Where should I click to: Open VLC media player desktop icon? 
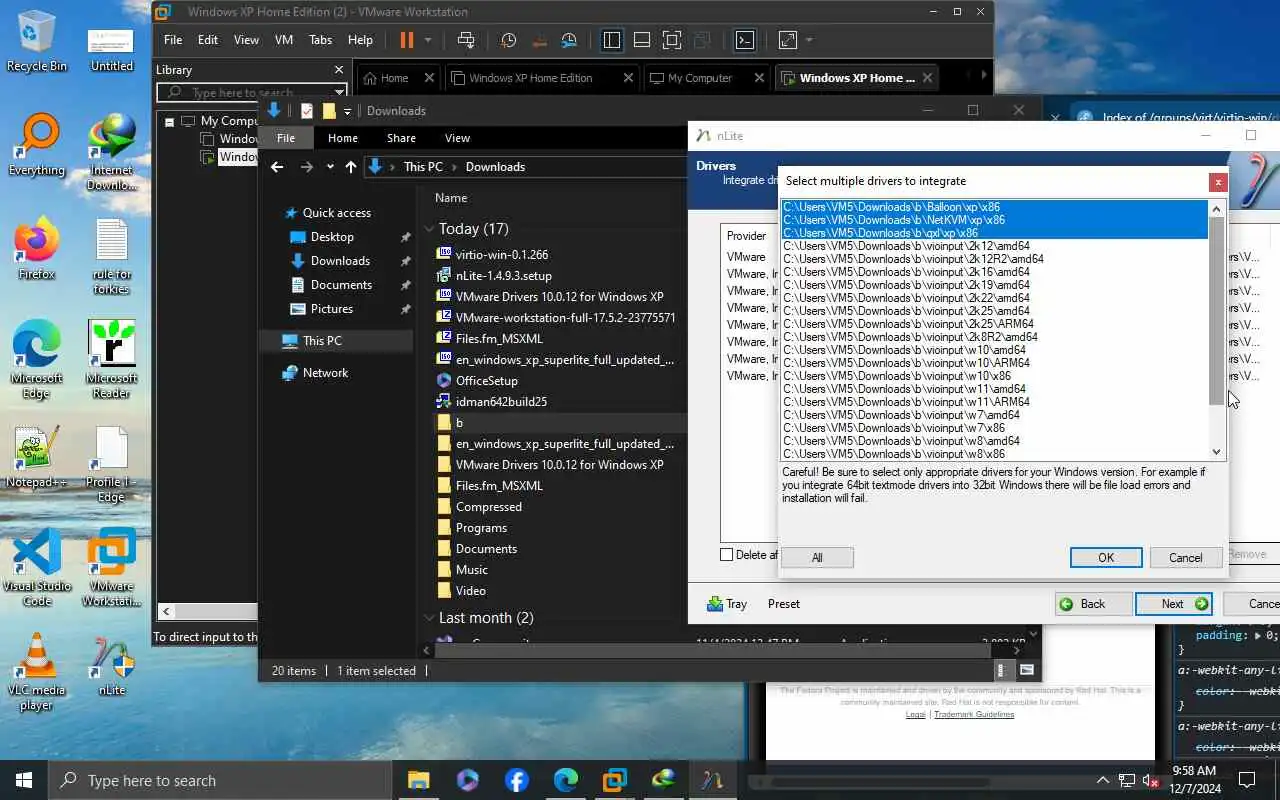click(37, 670)
